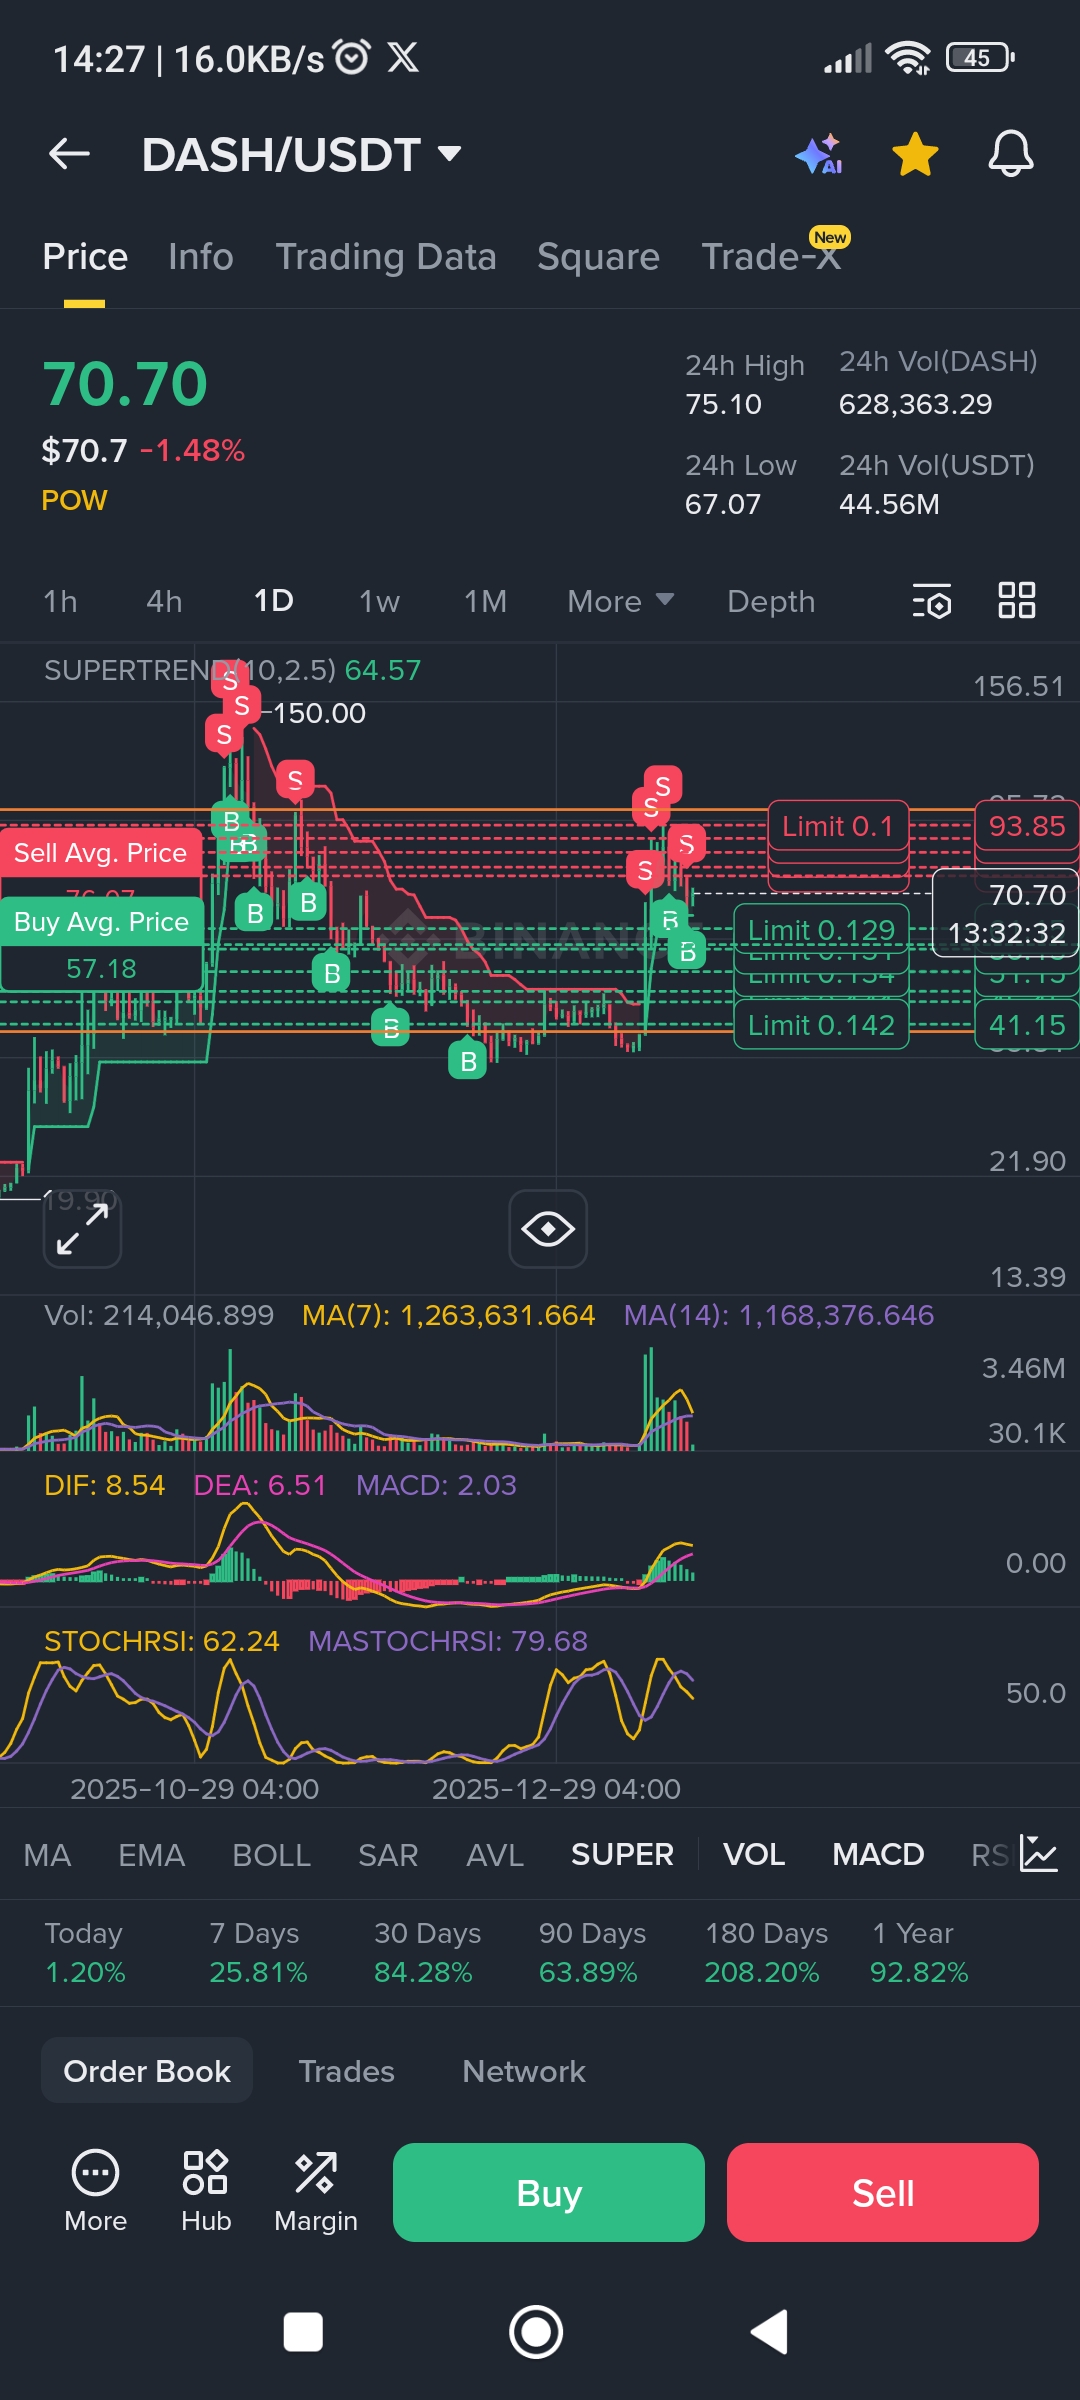
Task: Tap the Limit 0.129 buy order marker
Action: [x=821, y=929]
